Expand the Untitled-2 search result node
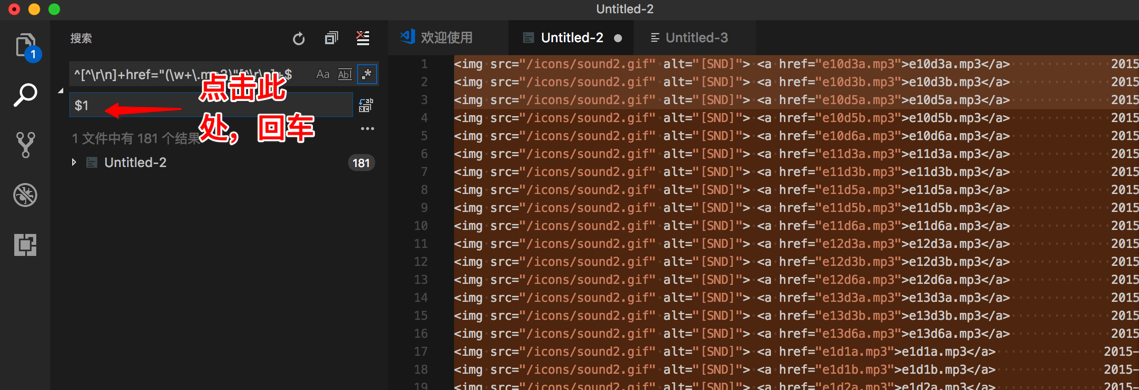This screenshot has width=1139, height=390. click(x=73, y=163)
